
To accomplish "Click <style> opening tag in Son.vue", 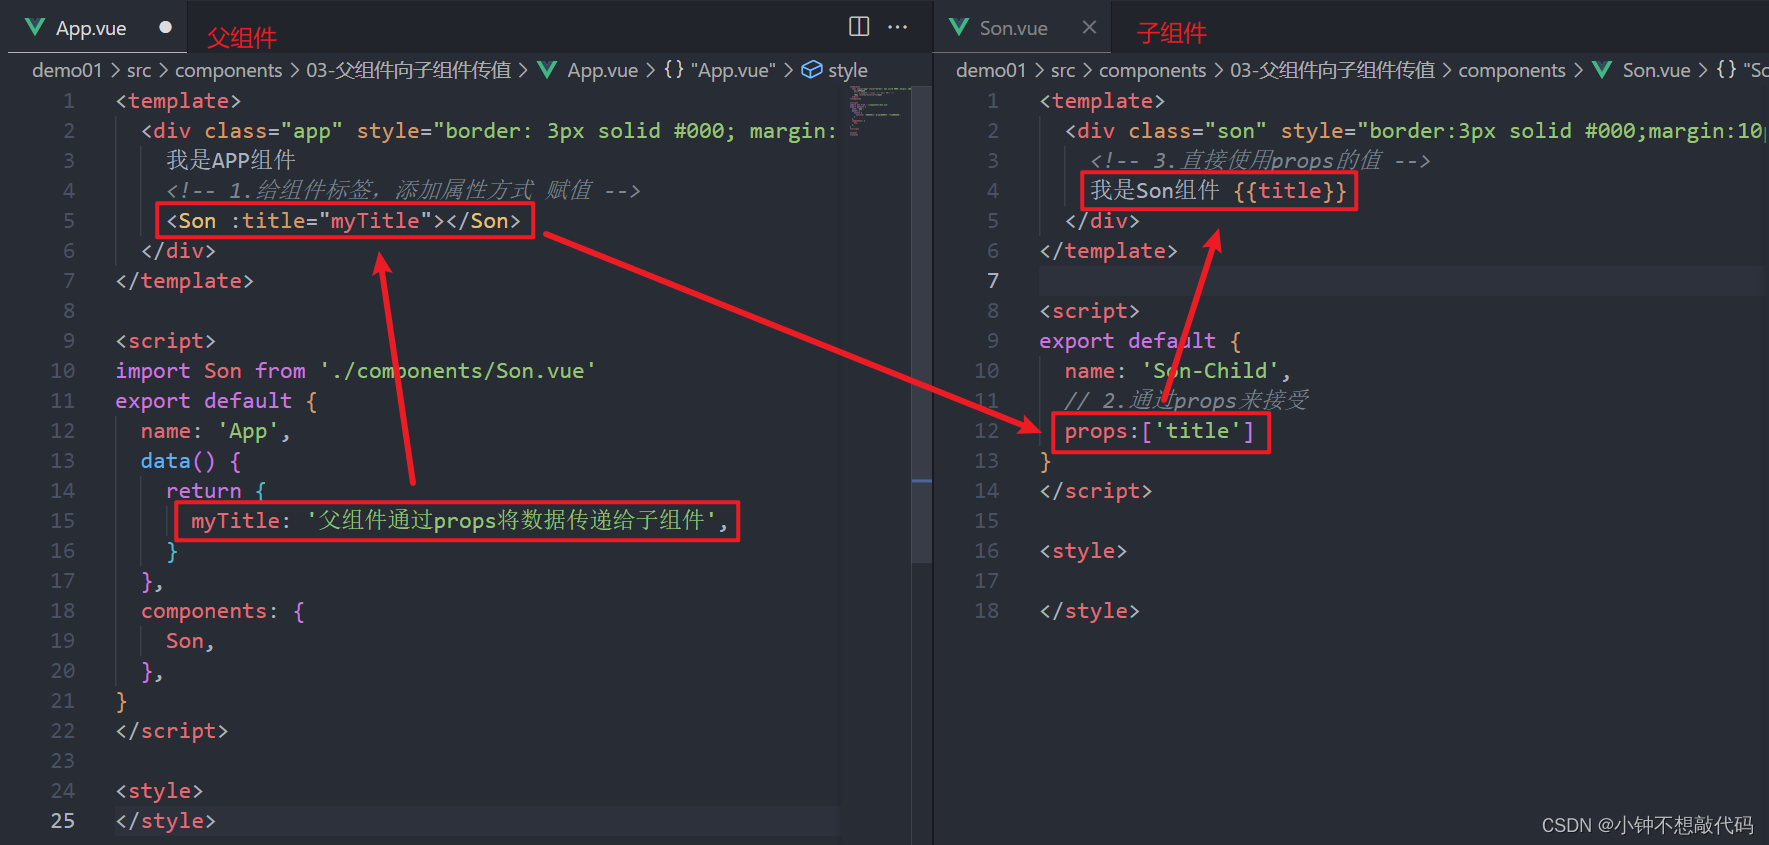I will (1083, 550).
